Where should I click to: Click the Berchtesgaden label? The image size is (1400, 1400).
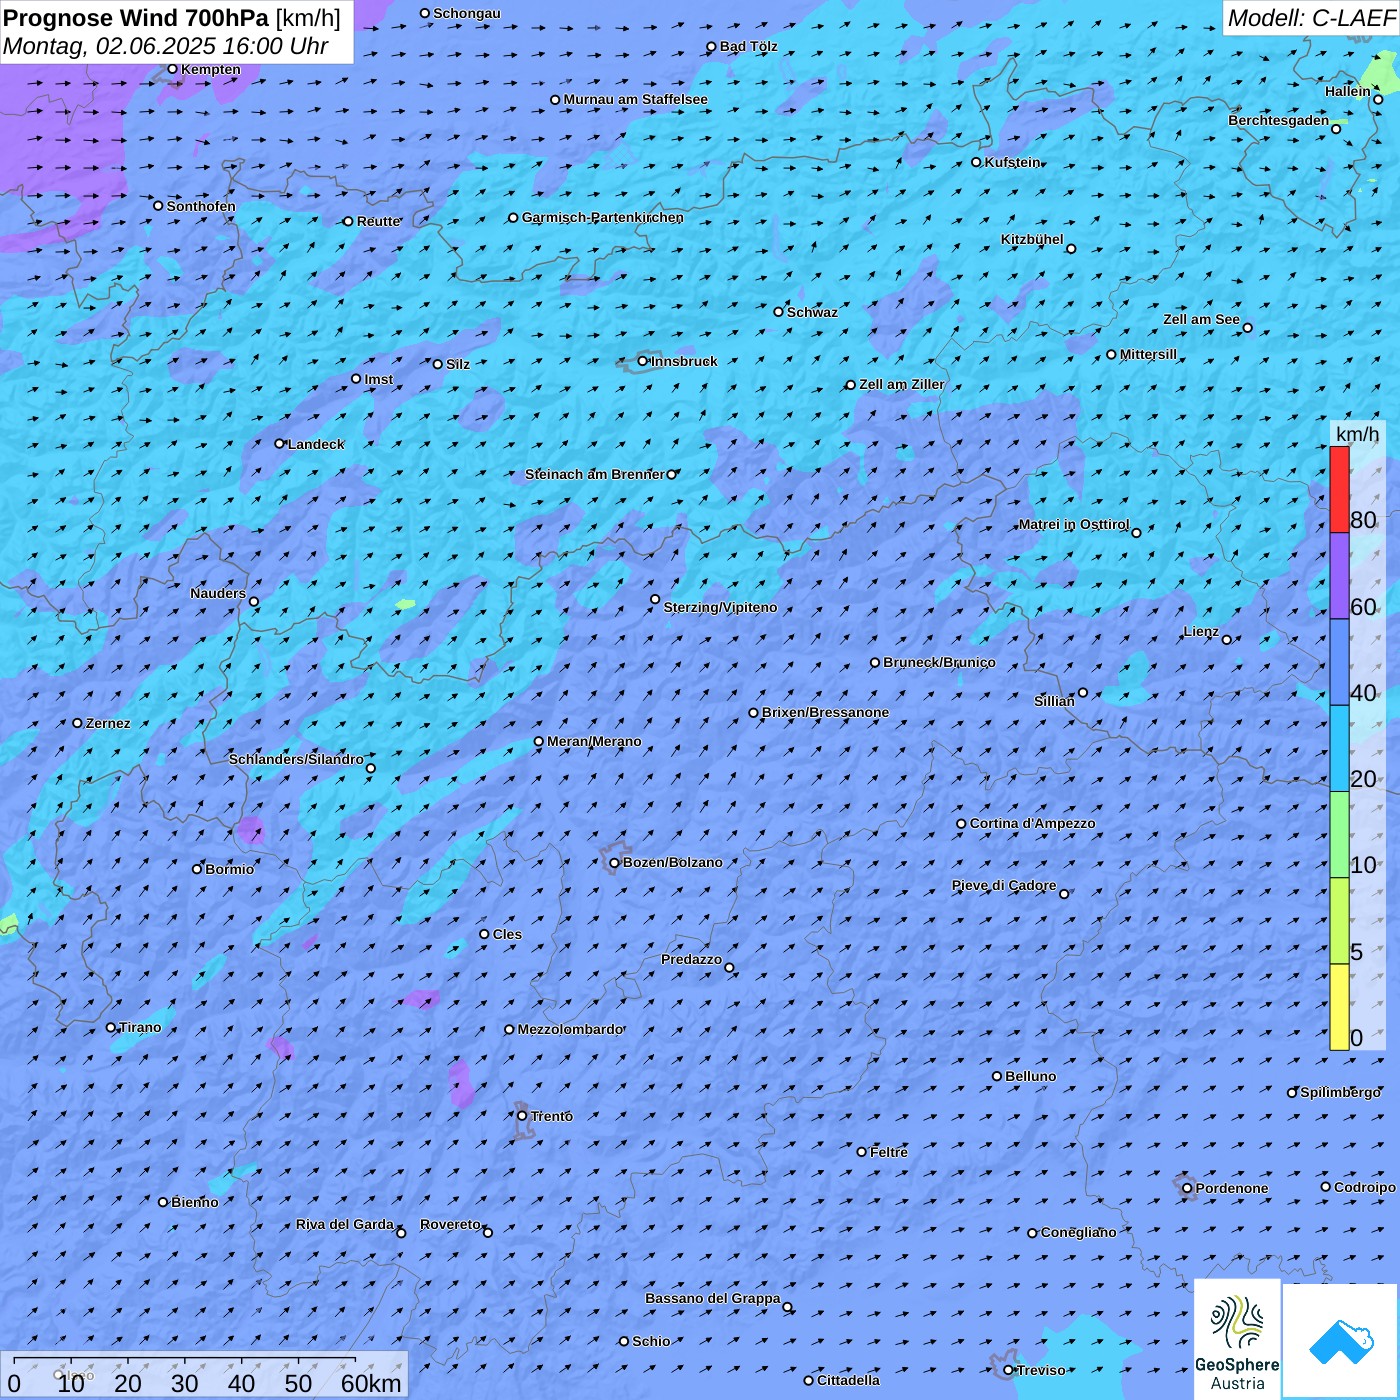1279,121
